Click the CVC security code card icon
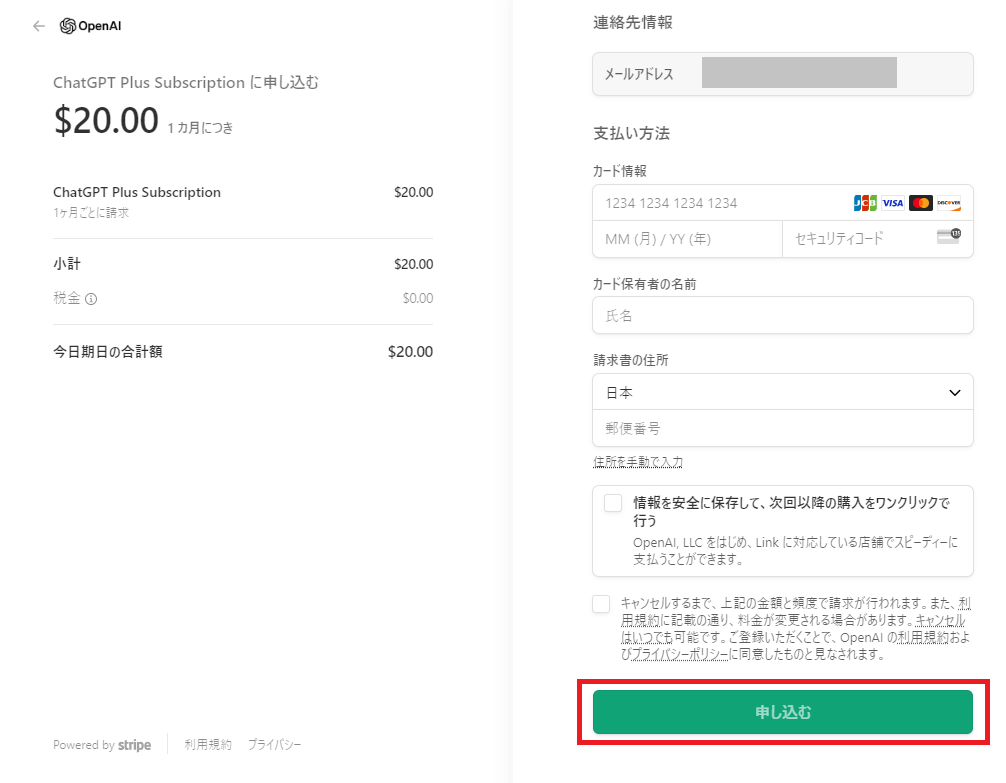This screenshot has height=783, width=1006. point(948,237)
